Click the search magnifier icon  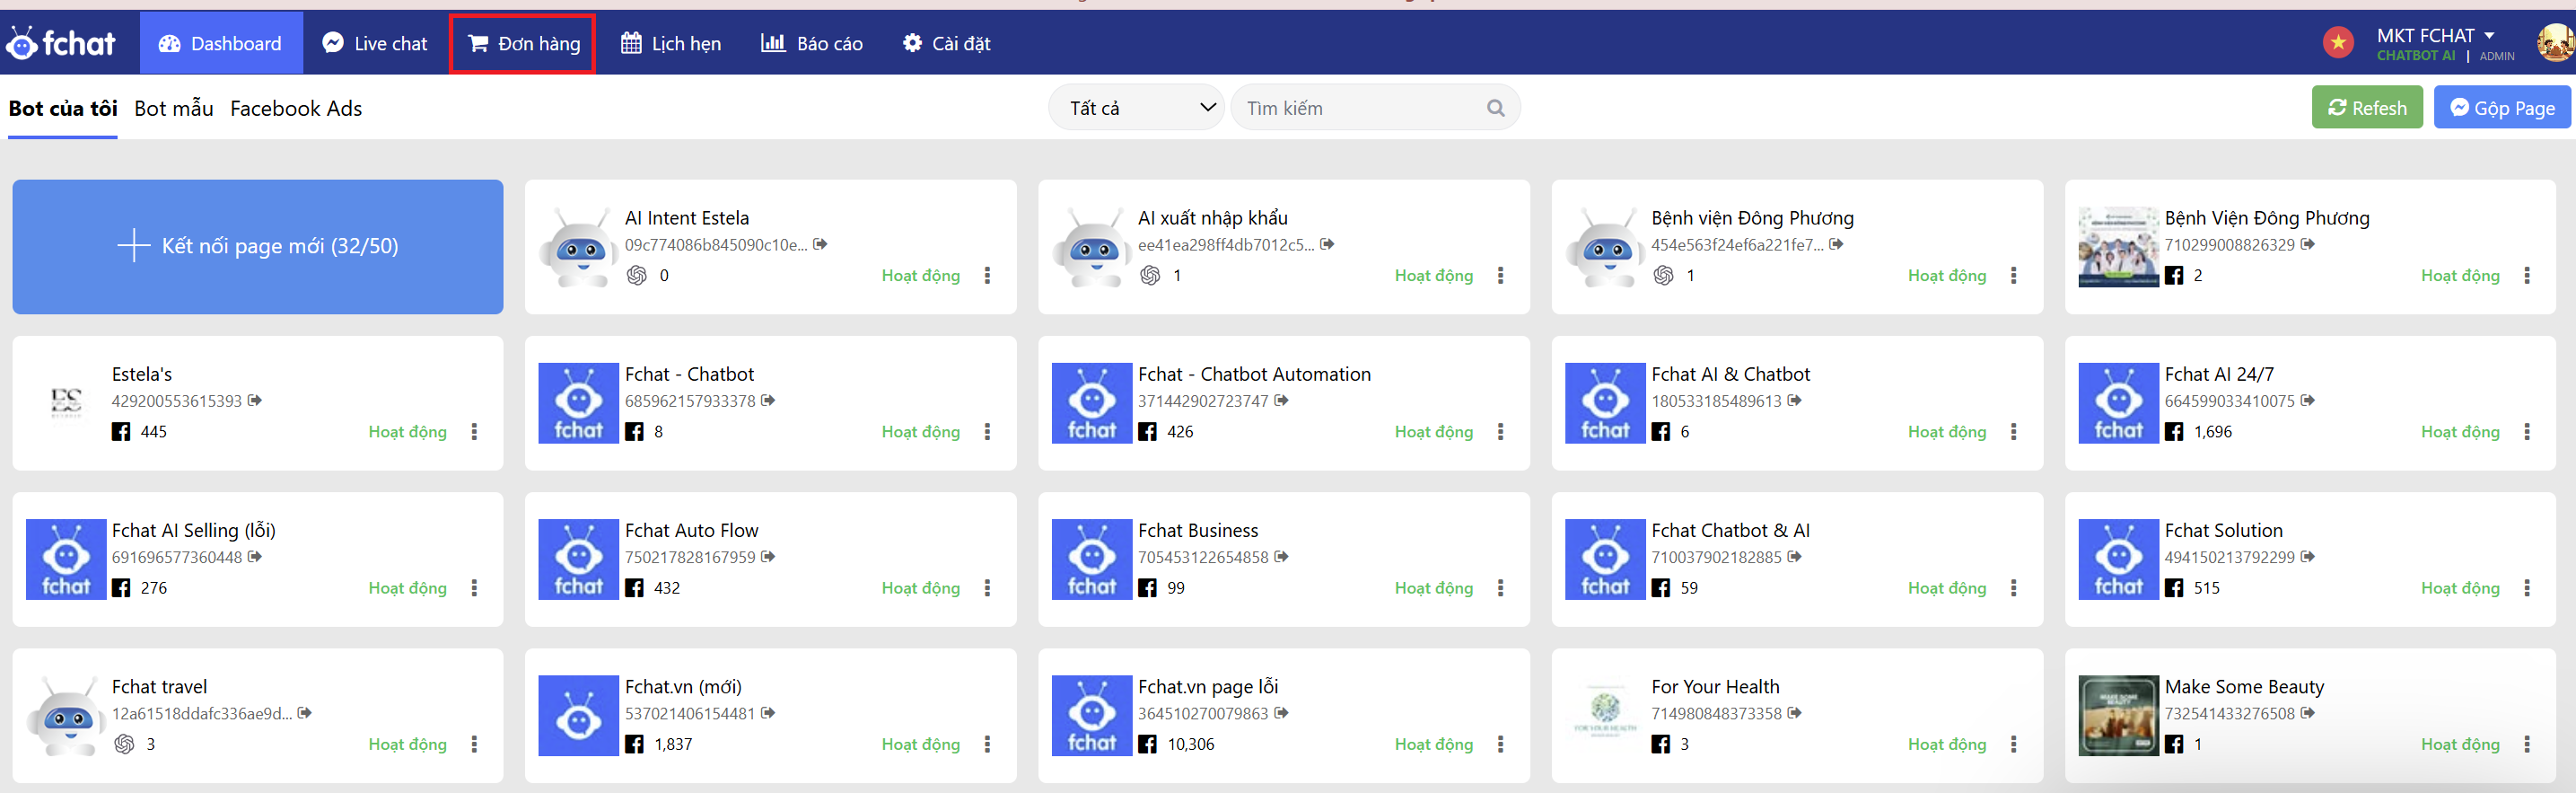click(1495, 108)
